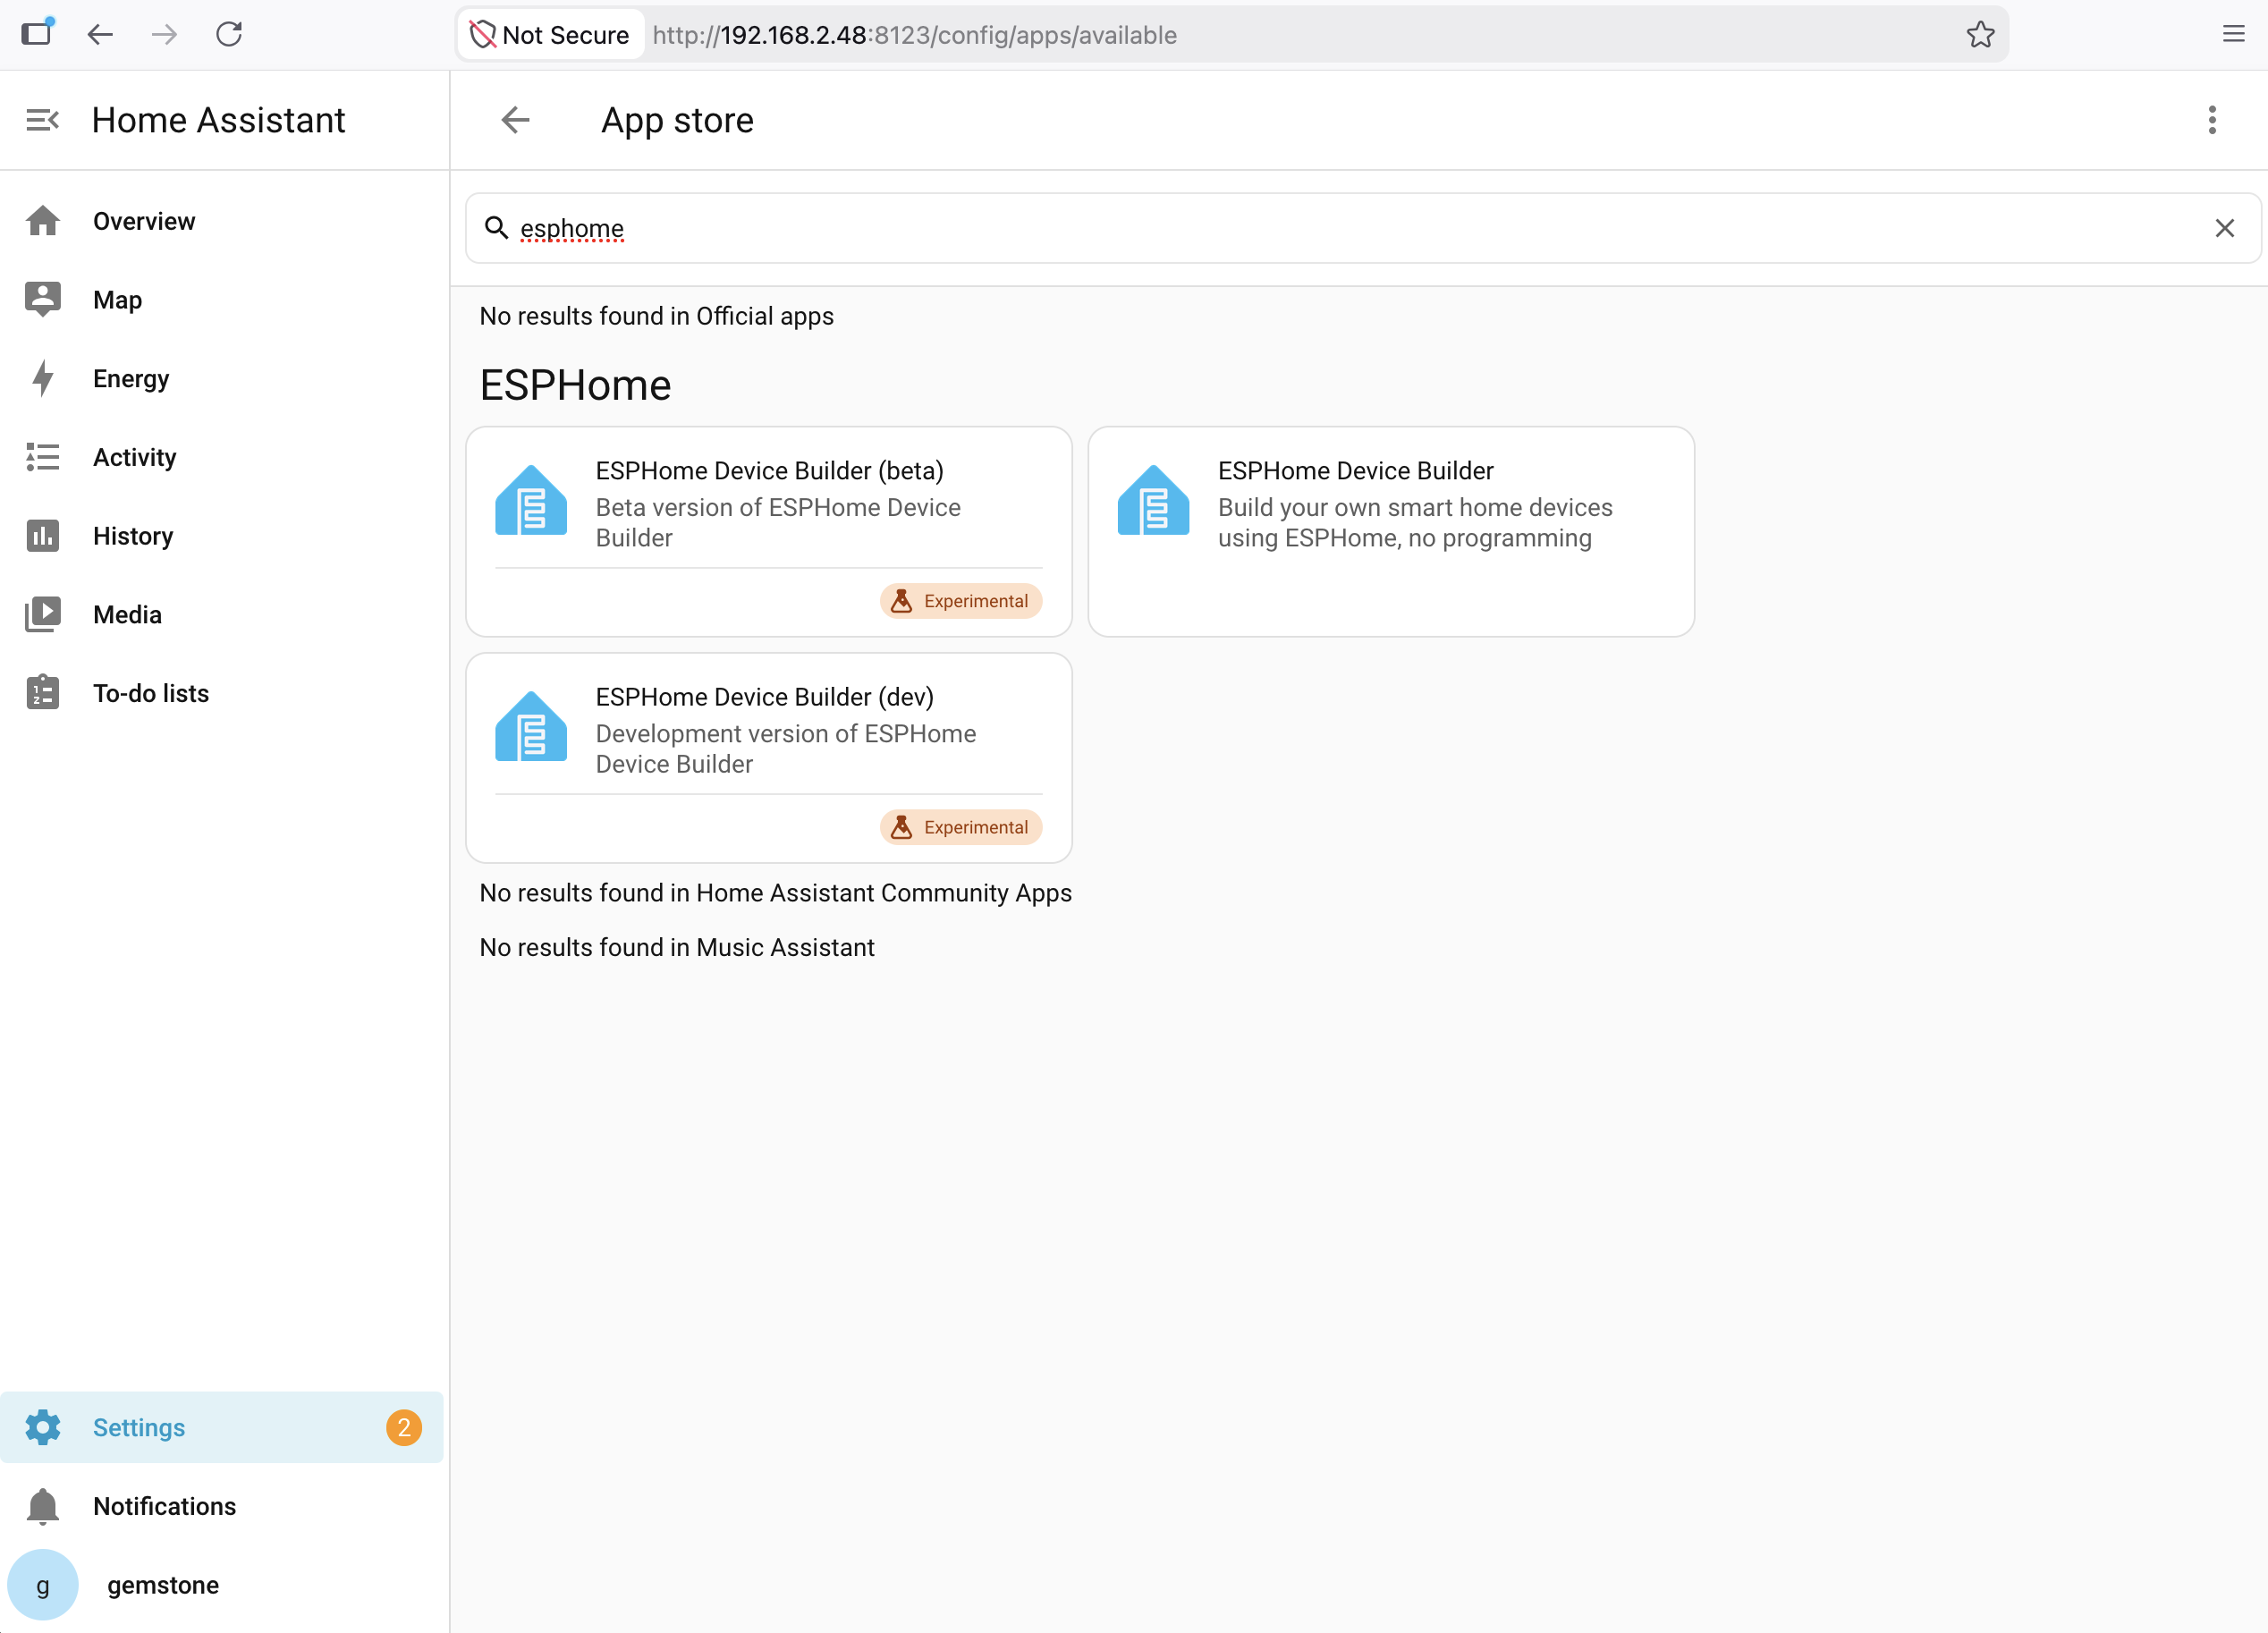Click the Activity list icon
The image size is (2268, 1633).
pos(43,457)
